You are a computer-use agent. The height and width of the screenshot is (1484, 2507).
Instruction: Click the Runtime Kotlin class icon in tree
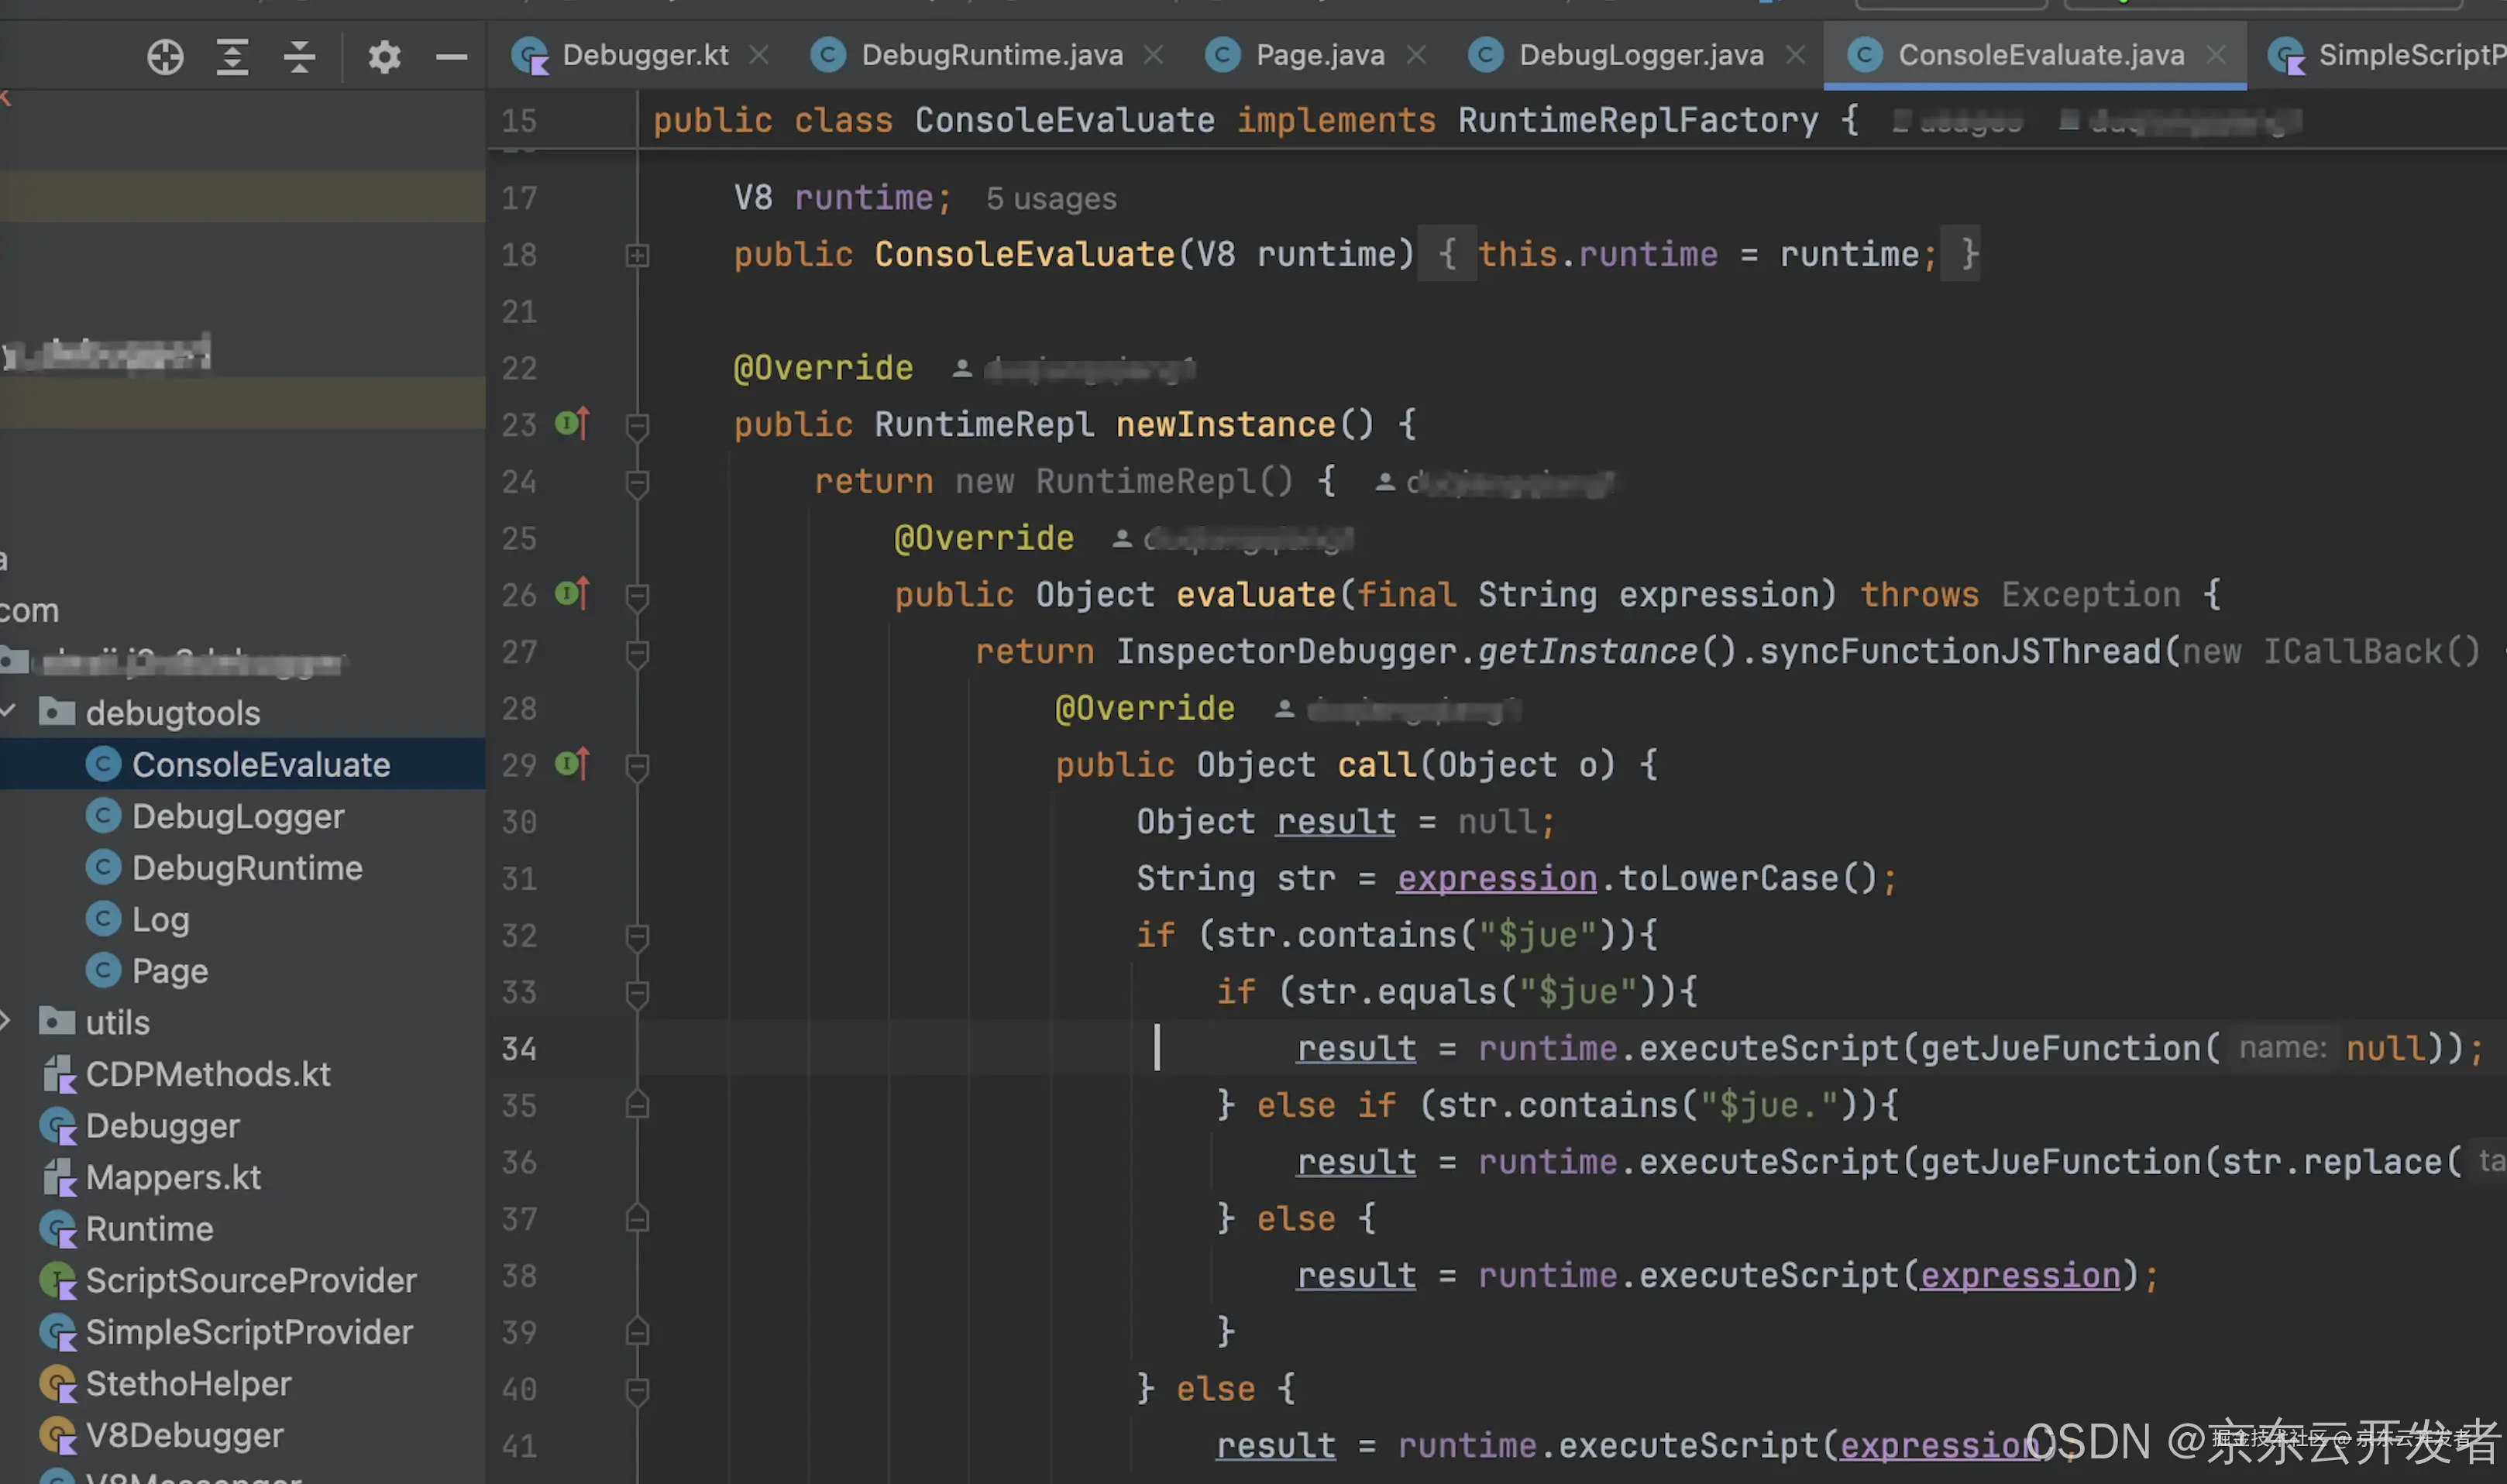click(x=58, y=1229)
